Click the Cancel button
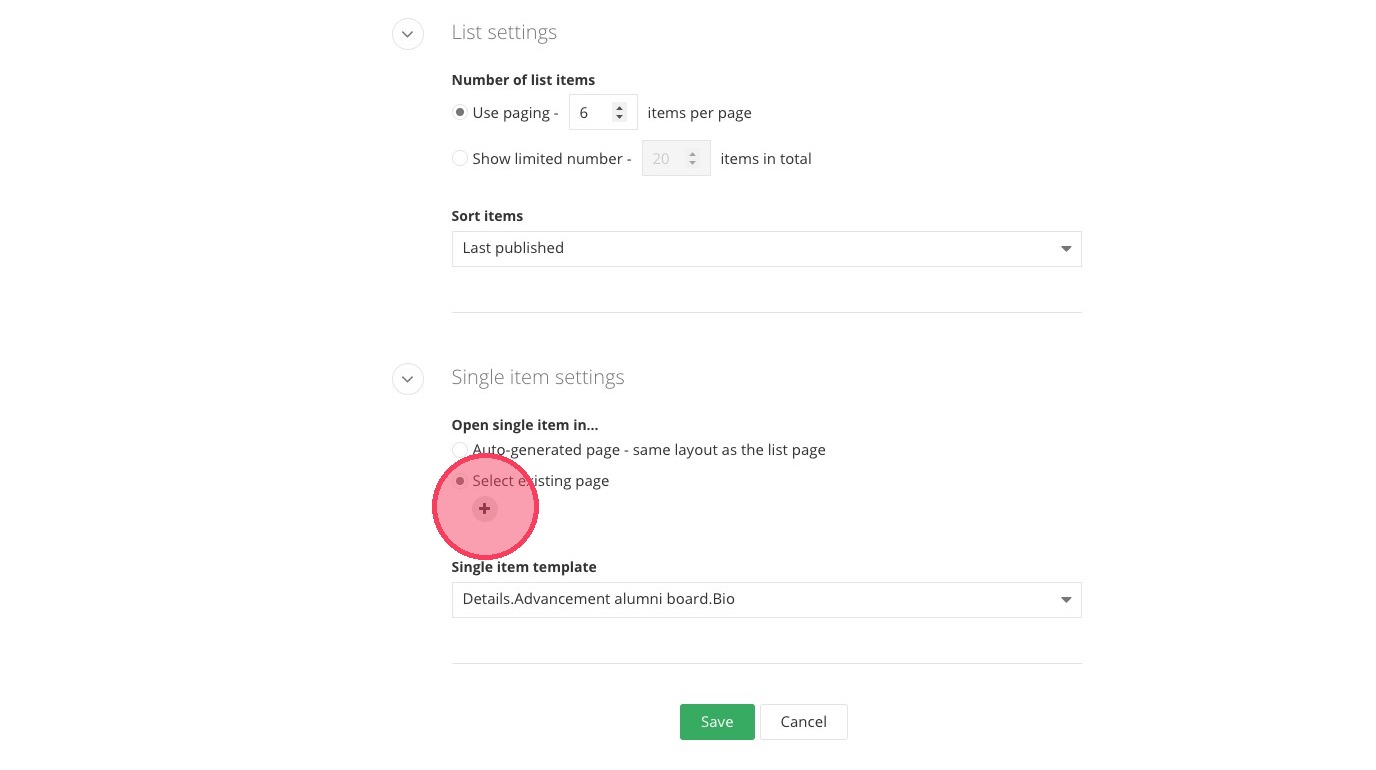1376x770 pixels. click(803, 722)
